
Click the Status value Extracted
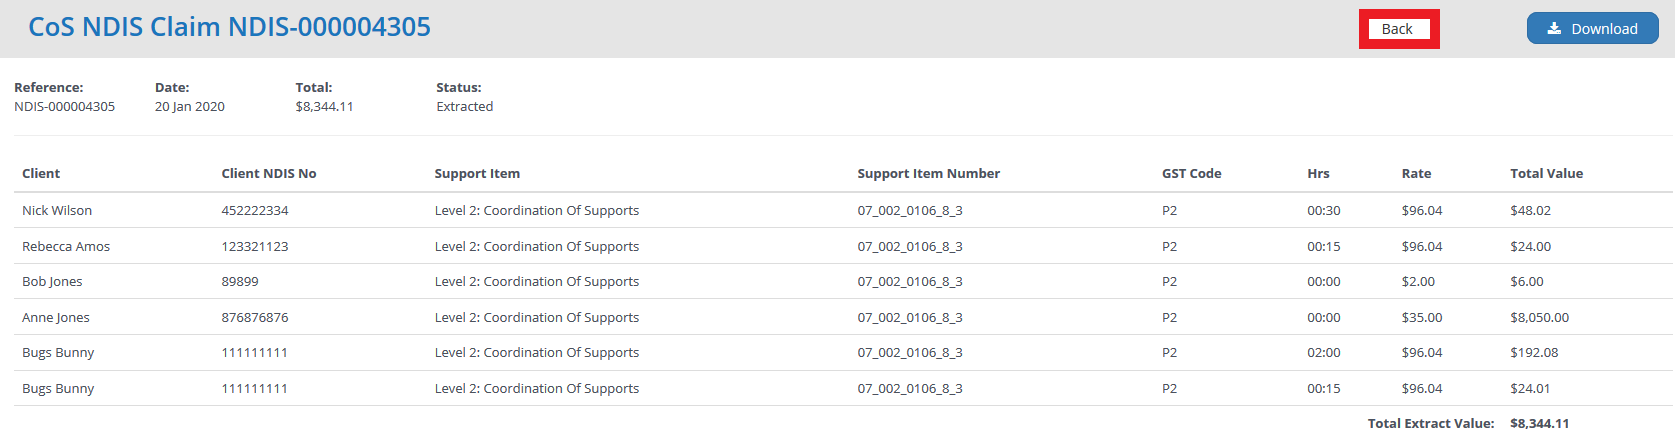tap(464, 106)
